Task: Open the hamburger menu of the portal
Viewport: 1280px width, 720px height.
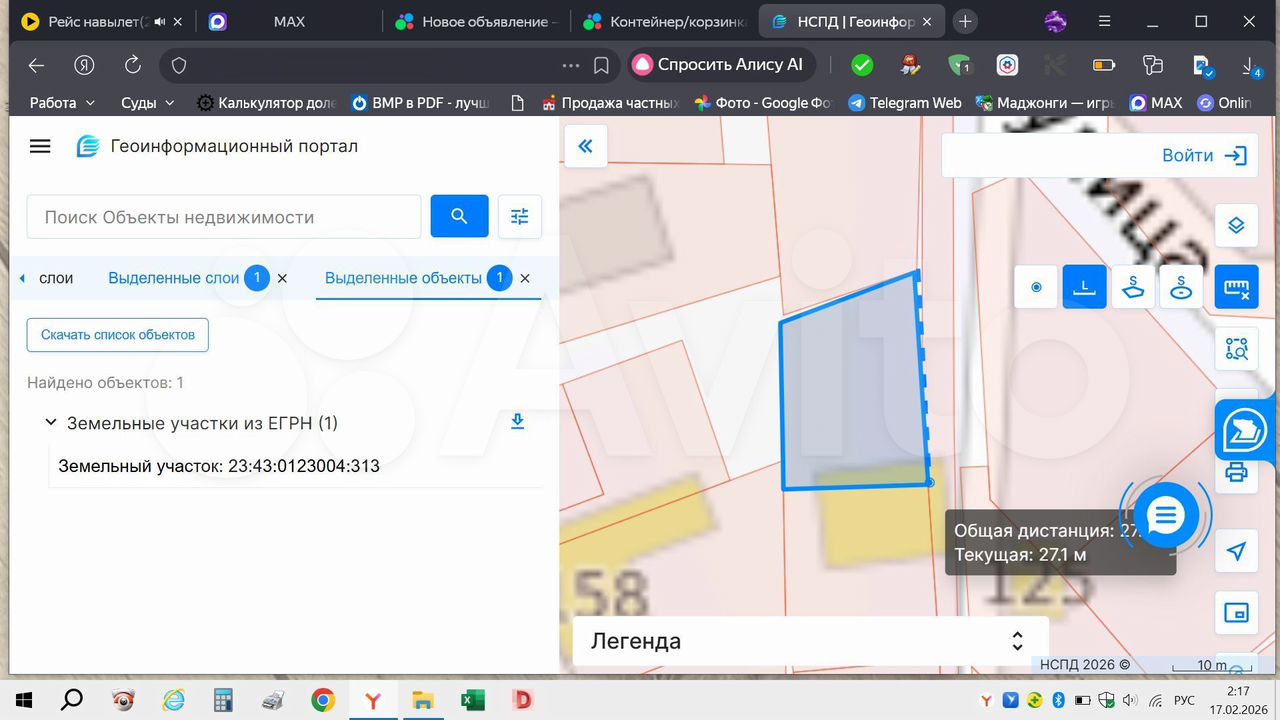Action: coord(40,146)
